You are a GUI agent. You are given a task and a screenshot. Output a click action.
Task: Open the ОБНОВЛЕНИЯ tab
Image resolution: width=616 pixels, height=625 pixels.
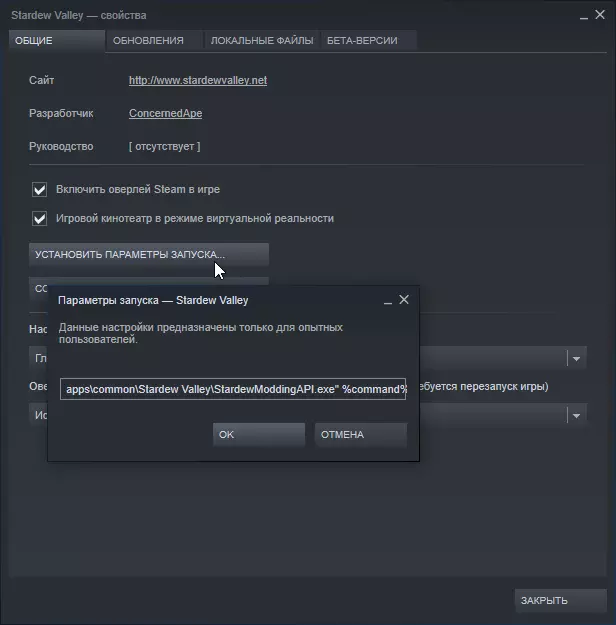[x=154, y=41]
